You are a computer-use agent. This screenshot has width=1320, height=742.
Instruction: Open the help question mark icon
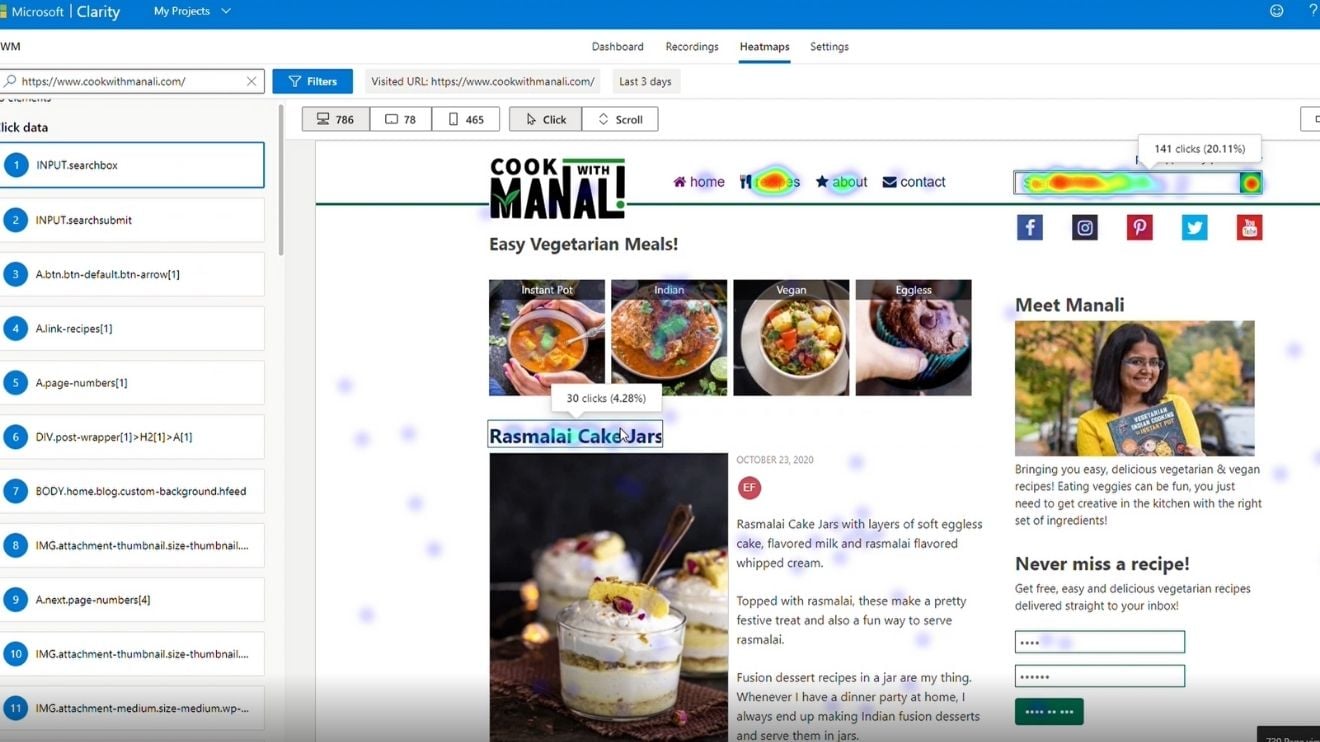click(1313, 11)
